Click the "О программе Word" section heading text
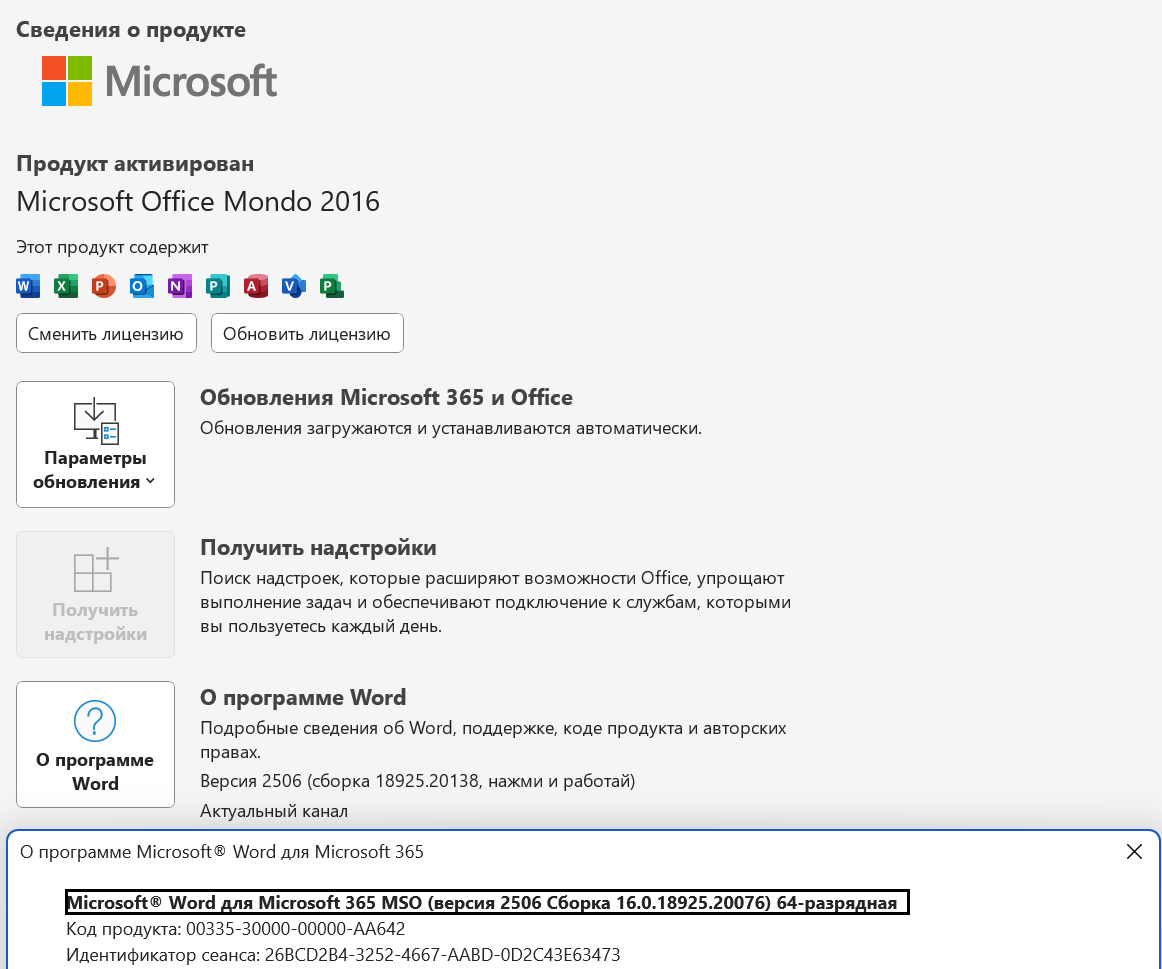Image resolution: width=1162 pixels, height=969 pixels. pyautogui.click(x=303, y=698)
